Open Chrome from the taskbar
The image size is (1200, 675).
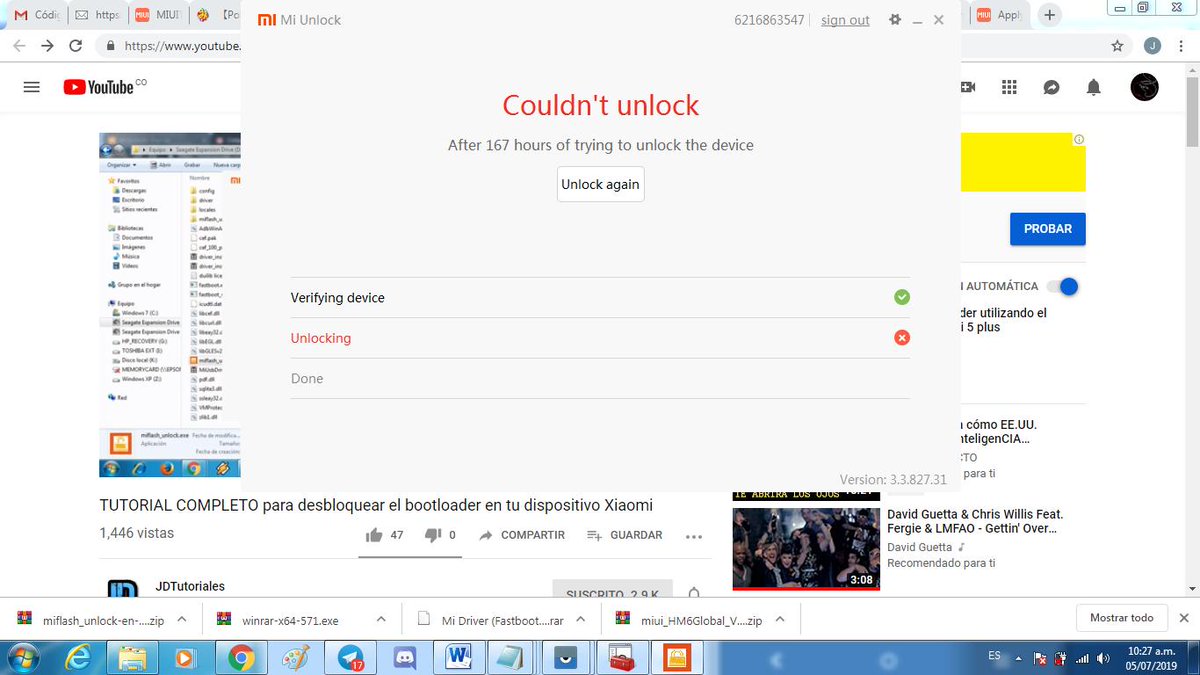(240, 658)
